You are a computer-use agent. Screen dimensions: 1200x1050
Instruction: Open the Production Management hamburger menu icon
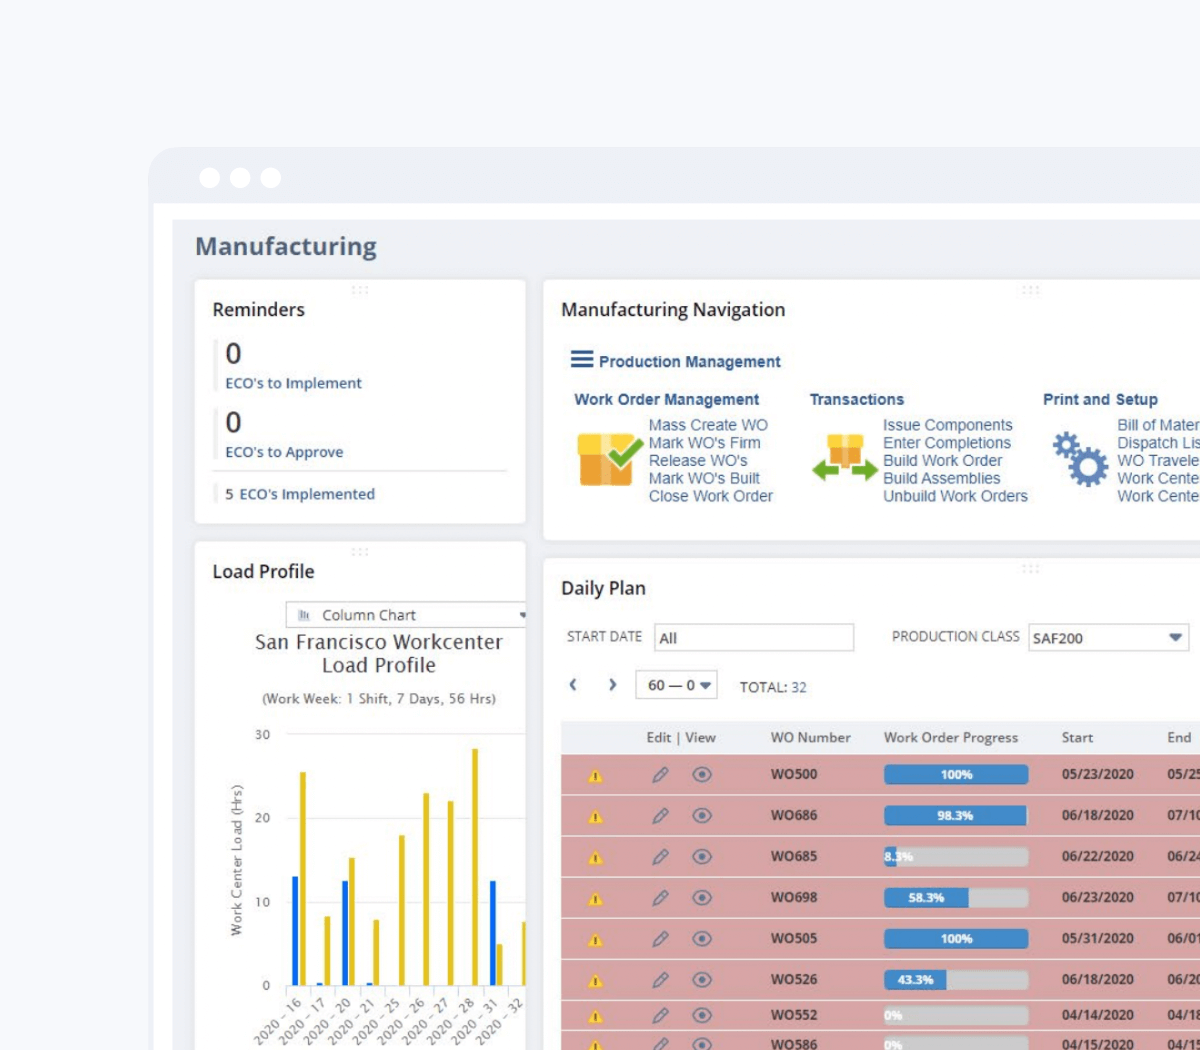(582, 359)
